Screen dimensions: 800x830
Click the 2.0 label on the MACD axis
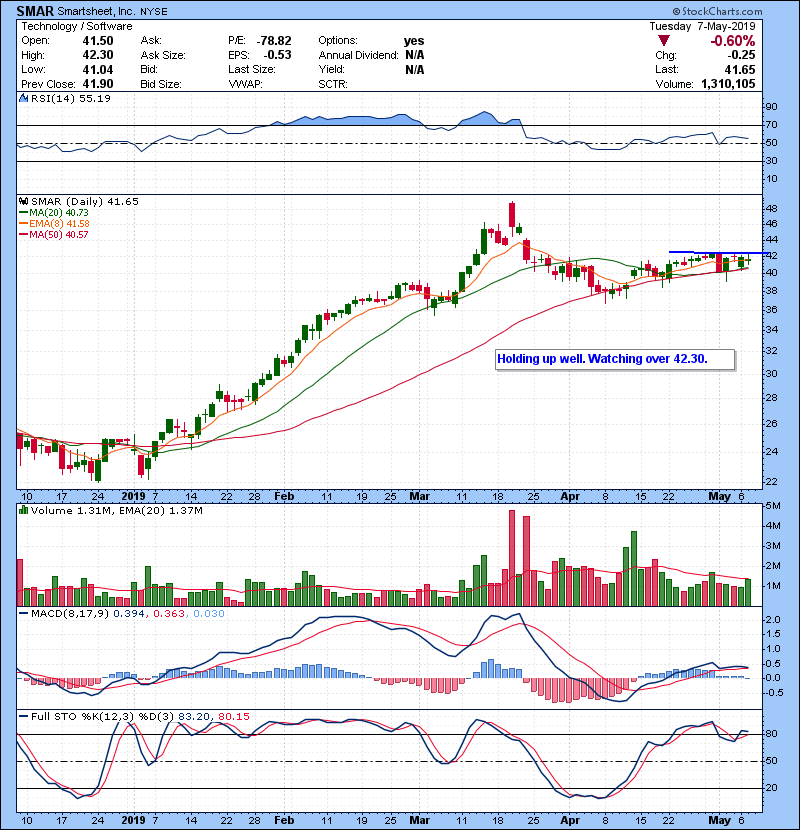coord(774,620)
